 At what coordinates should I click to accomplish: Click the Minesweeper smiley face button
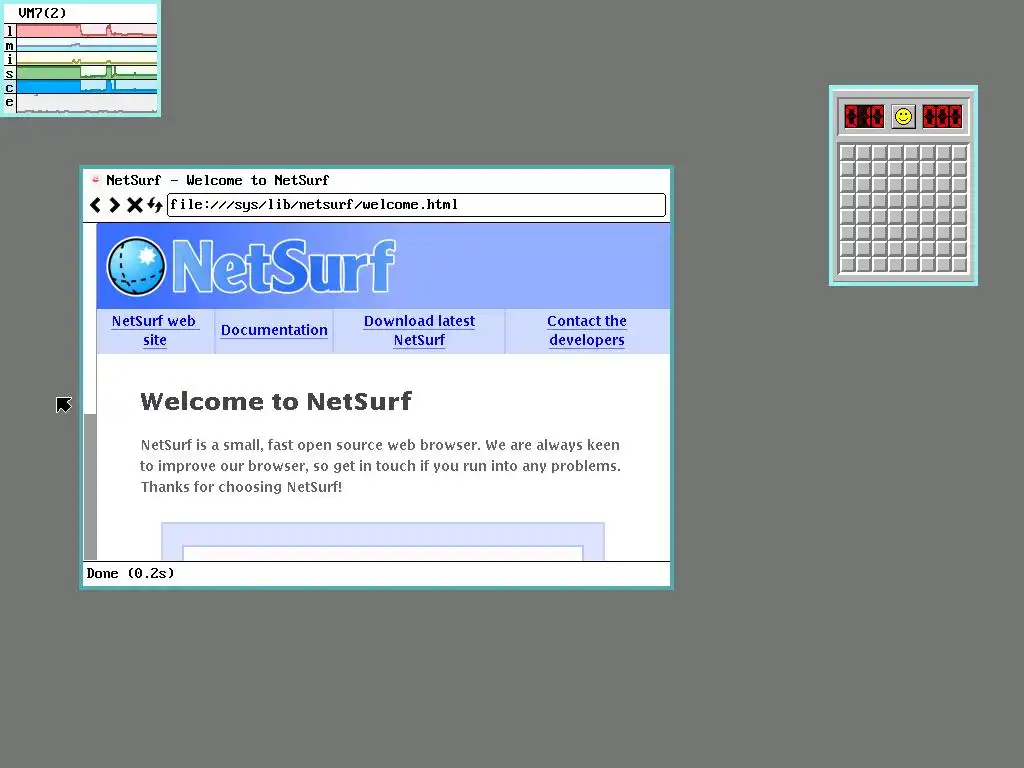pyautogui.click(x=903, y=117)
